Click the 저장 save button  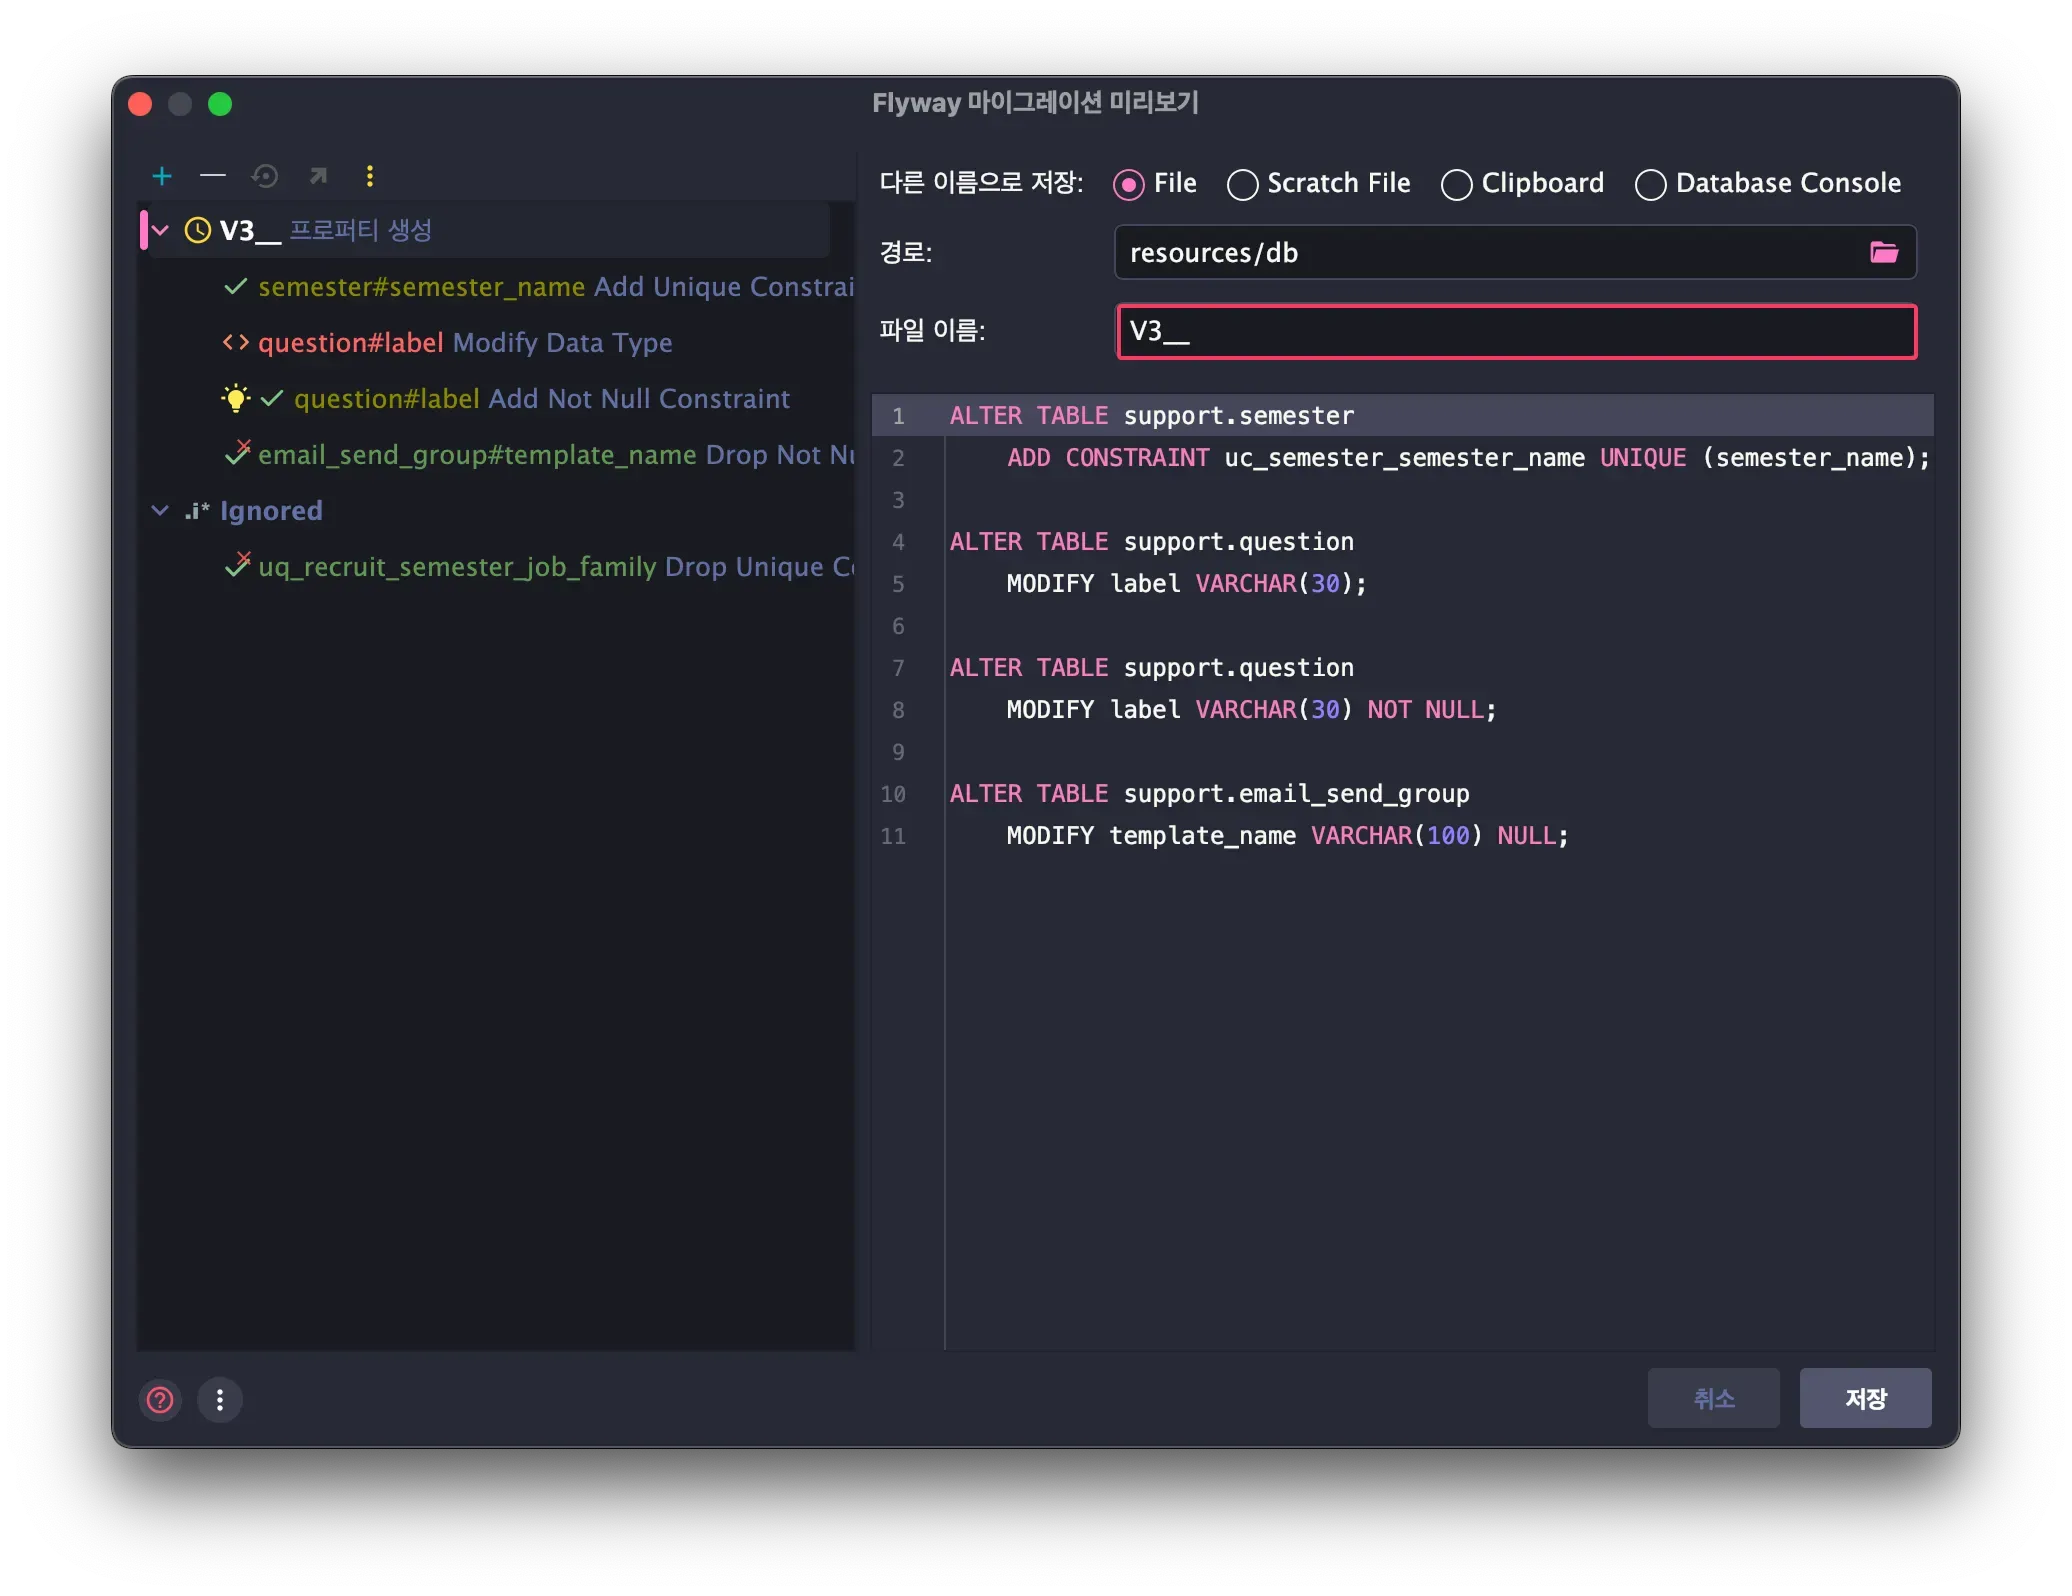click(1865, 1398)
